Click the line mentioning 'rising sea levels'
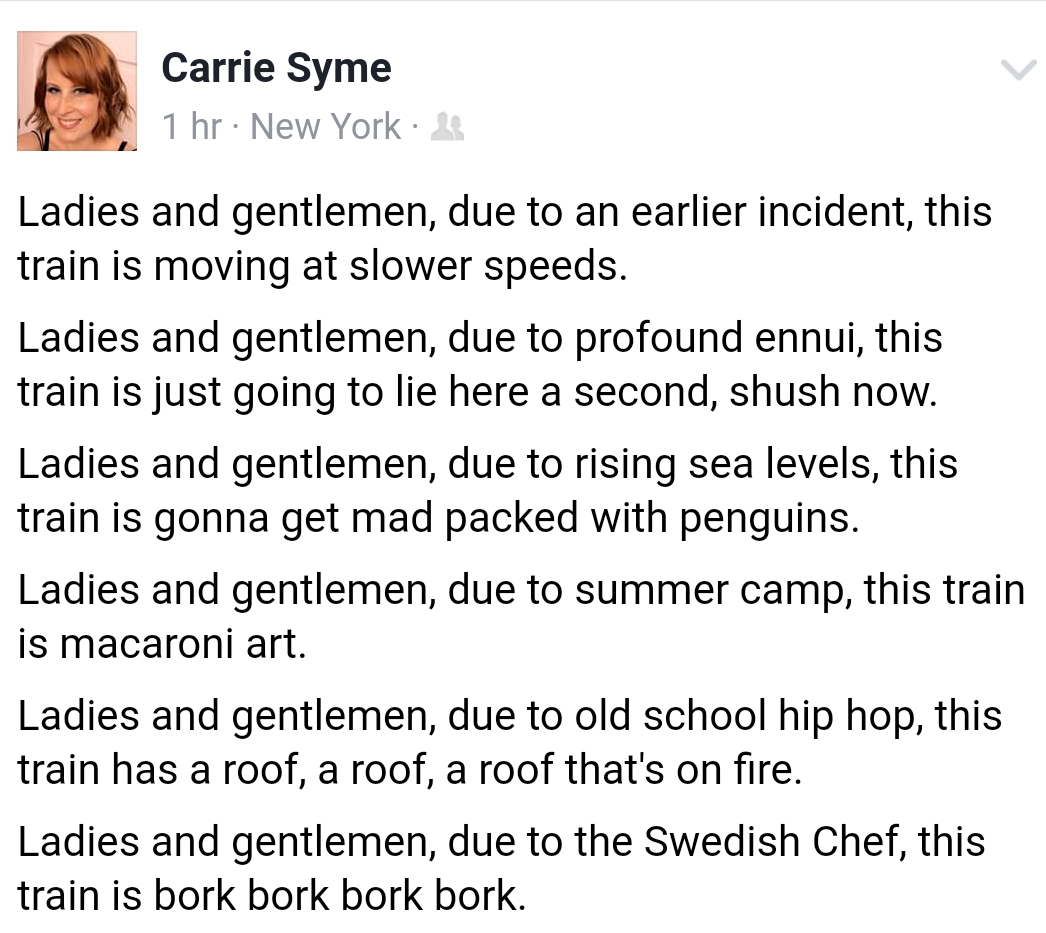The width and height of the screenshot is (1046, 933). click(x=487, y=464)
